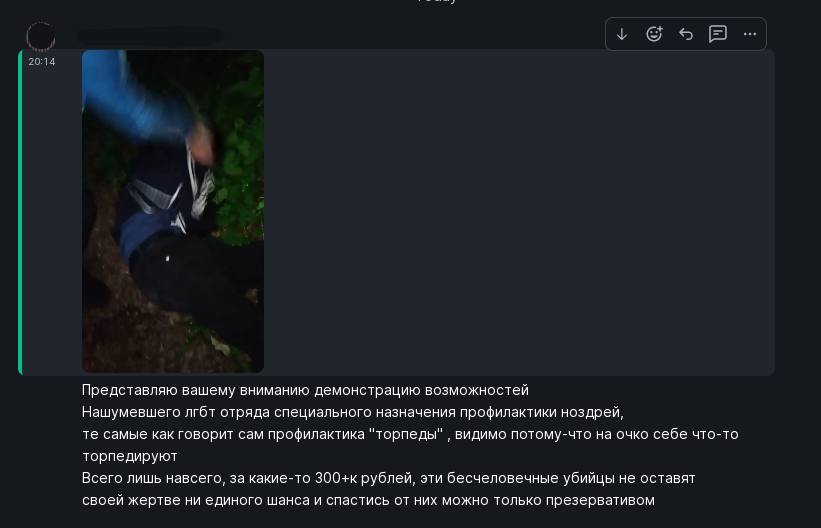
Task: Click the line starting with "Всего лишь навсего"
Action: [389, 478]
